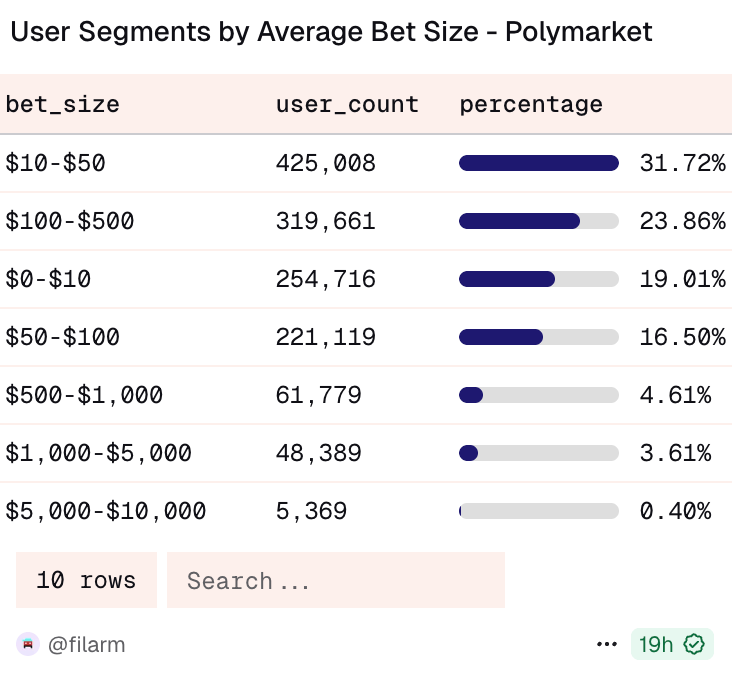Click the 10 rows button
The width and height of the screenshot is (732, 678).
point(86,580)
